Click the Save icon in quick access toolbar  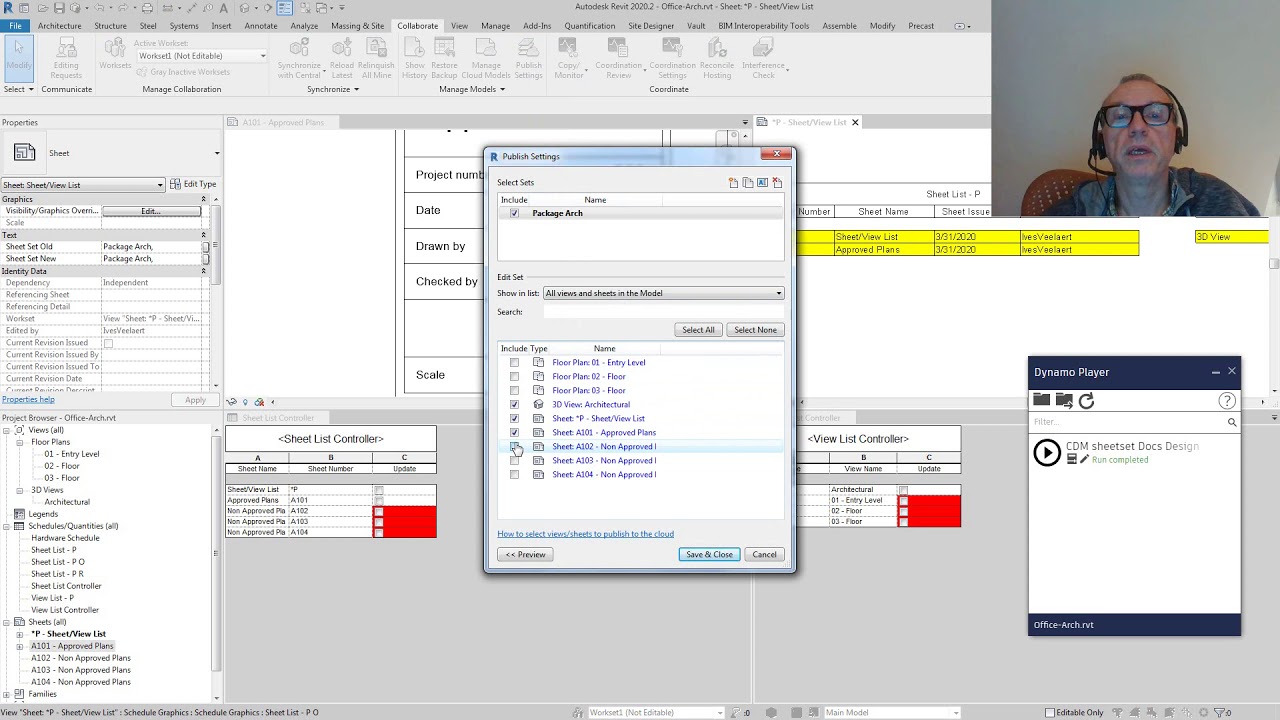(x=61, y=8)
